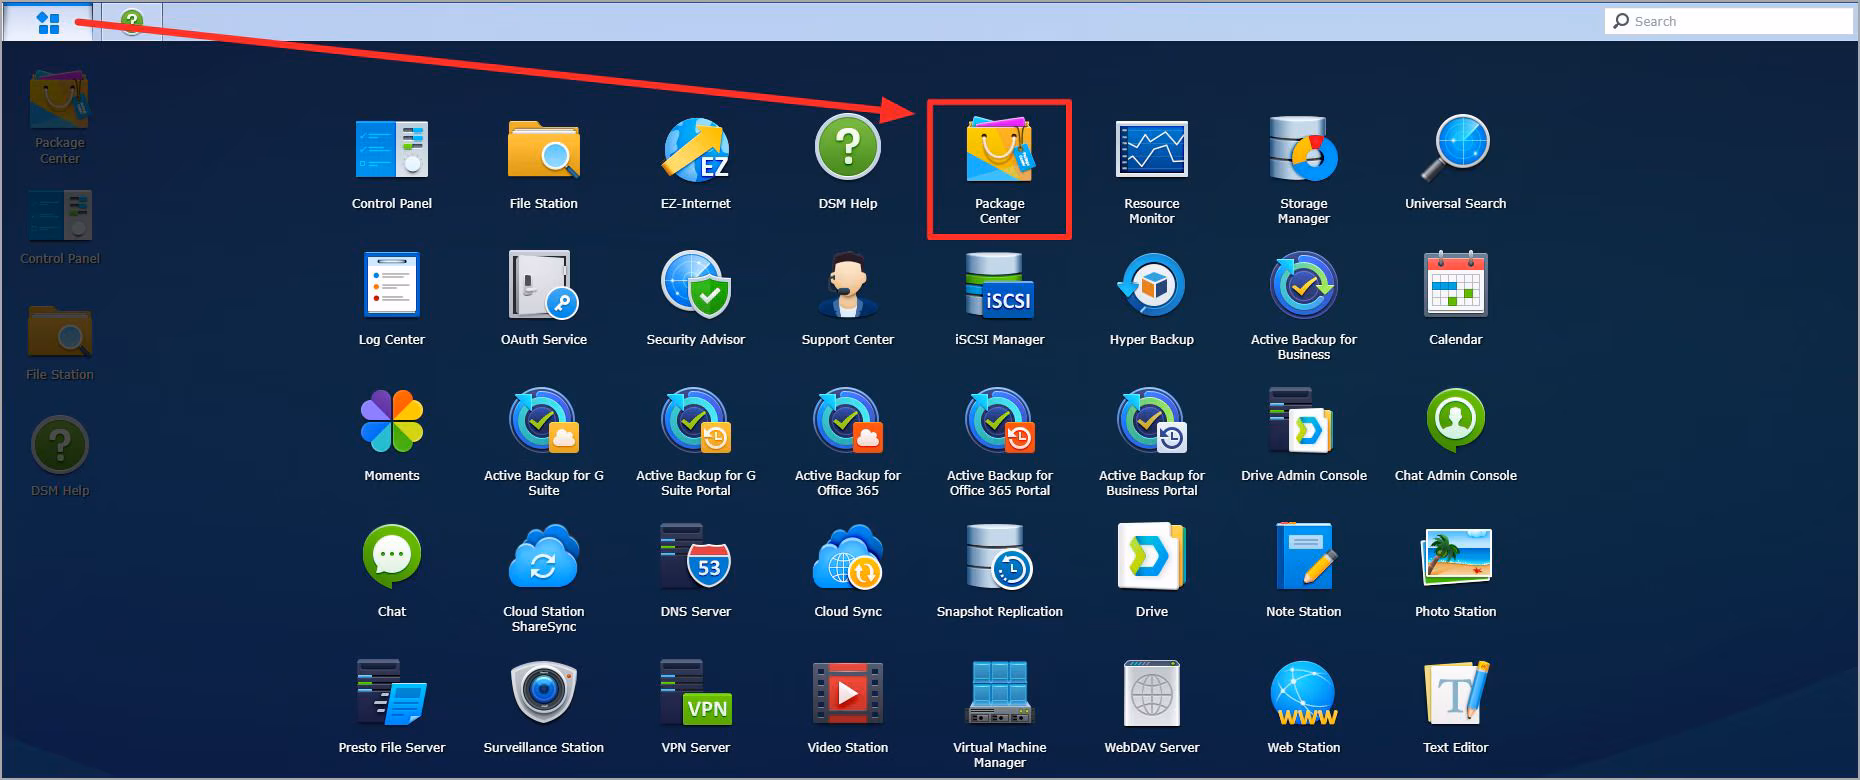Open Active Backup for Business Portal
The width and height of the screenshot is (1860, 780).
(x=1152, y=442)
